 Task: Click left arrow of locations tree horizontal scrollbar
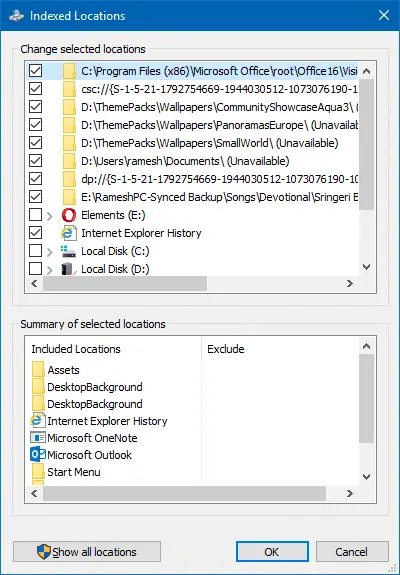click(x=34, y=283)
